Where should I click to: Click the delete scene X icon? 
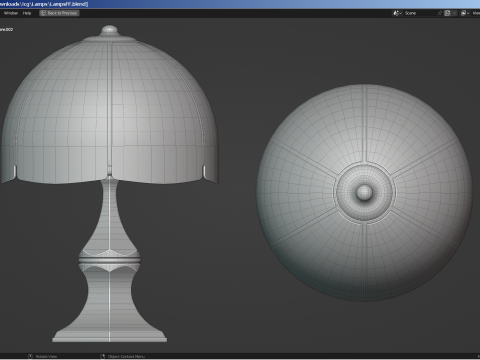point(454,13)
